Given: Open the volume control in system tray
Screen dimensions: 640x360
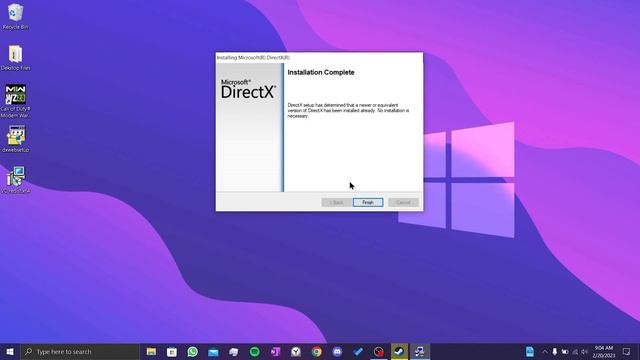Looking at the screenshot, I should click(x=584, y=352).
